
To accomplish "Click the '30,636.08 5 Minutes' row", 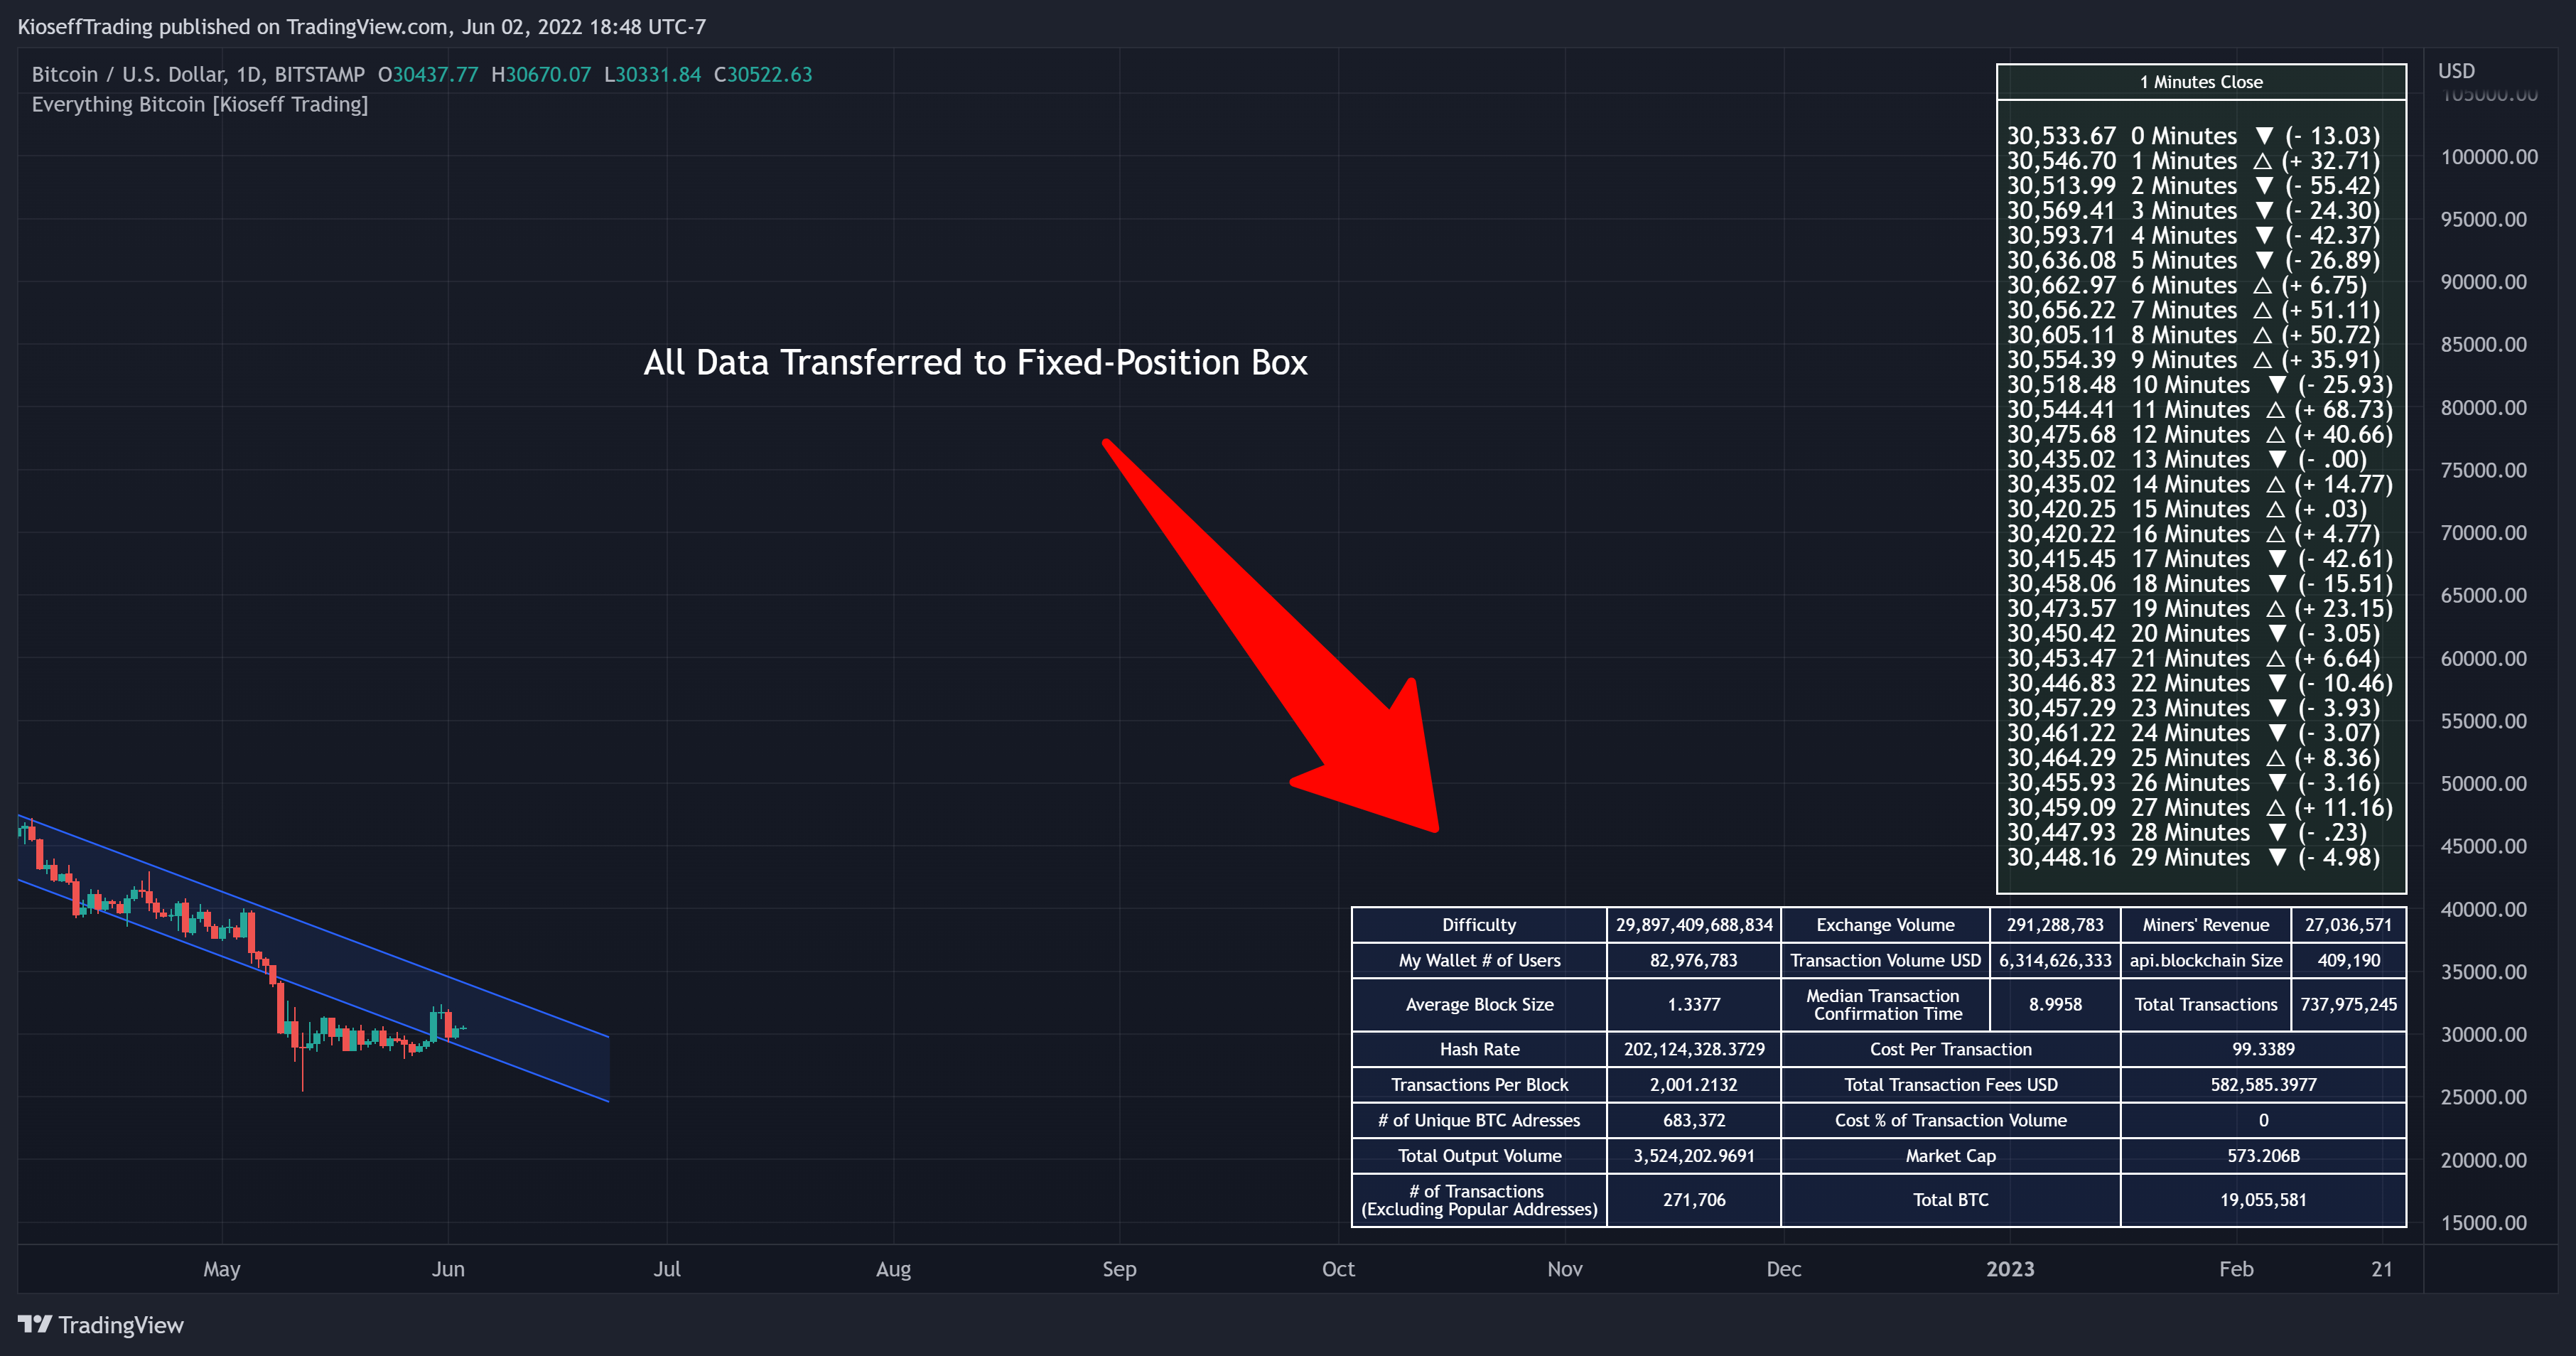I will tap(2193, 260).
